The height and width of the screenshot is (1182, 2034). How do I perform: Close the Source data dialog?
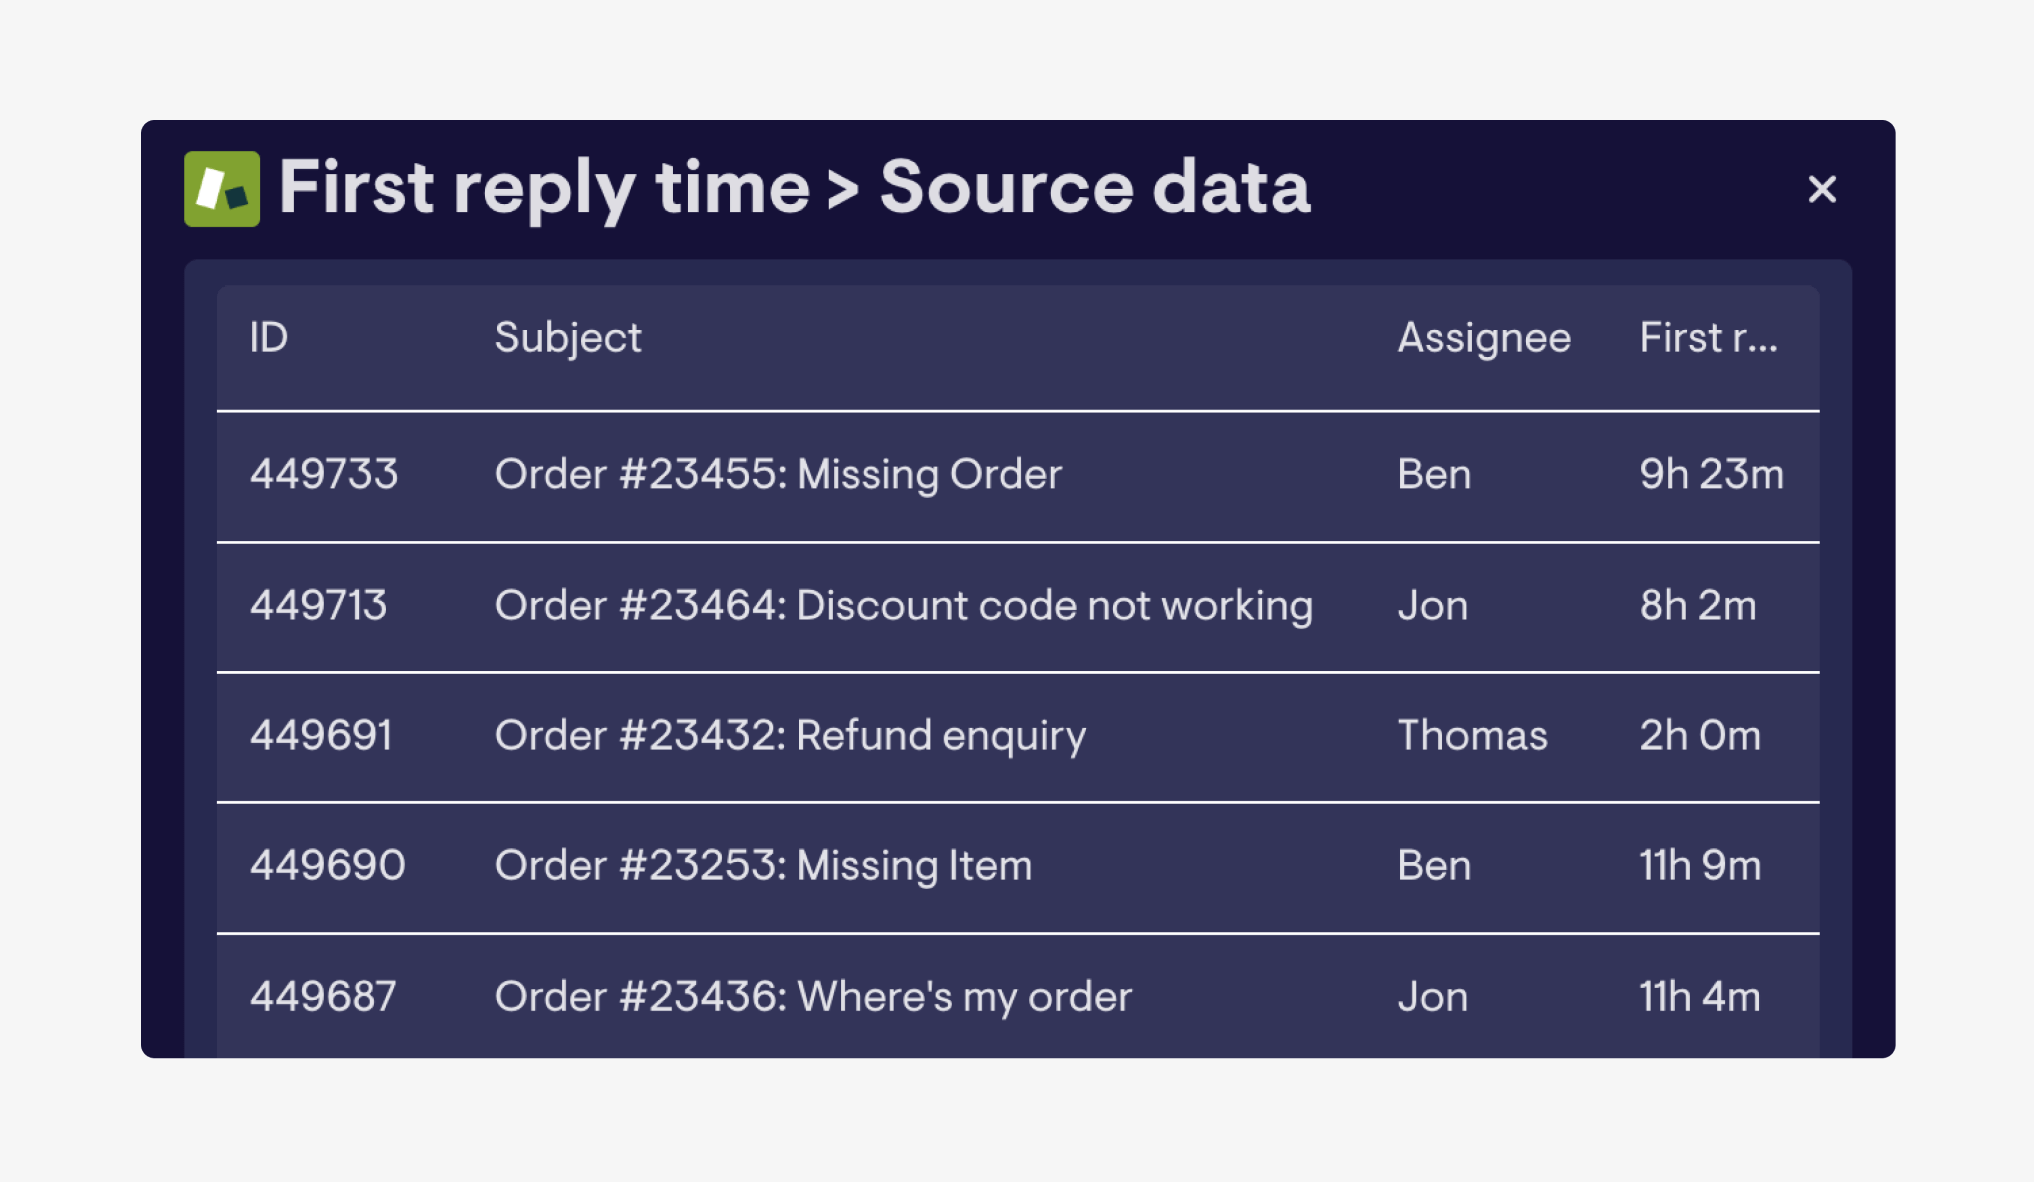click(x=1822, y=189)
